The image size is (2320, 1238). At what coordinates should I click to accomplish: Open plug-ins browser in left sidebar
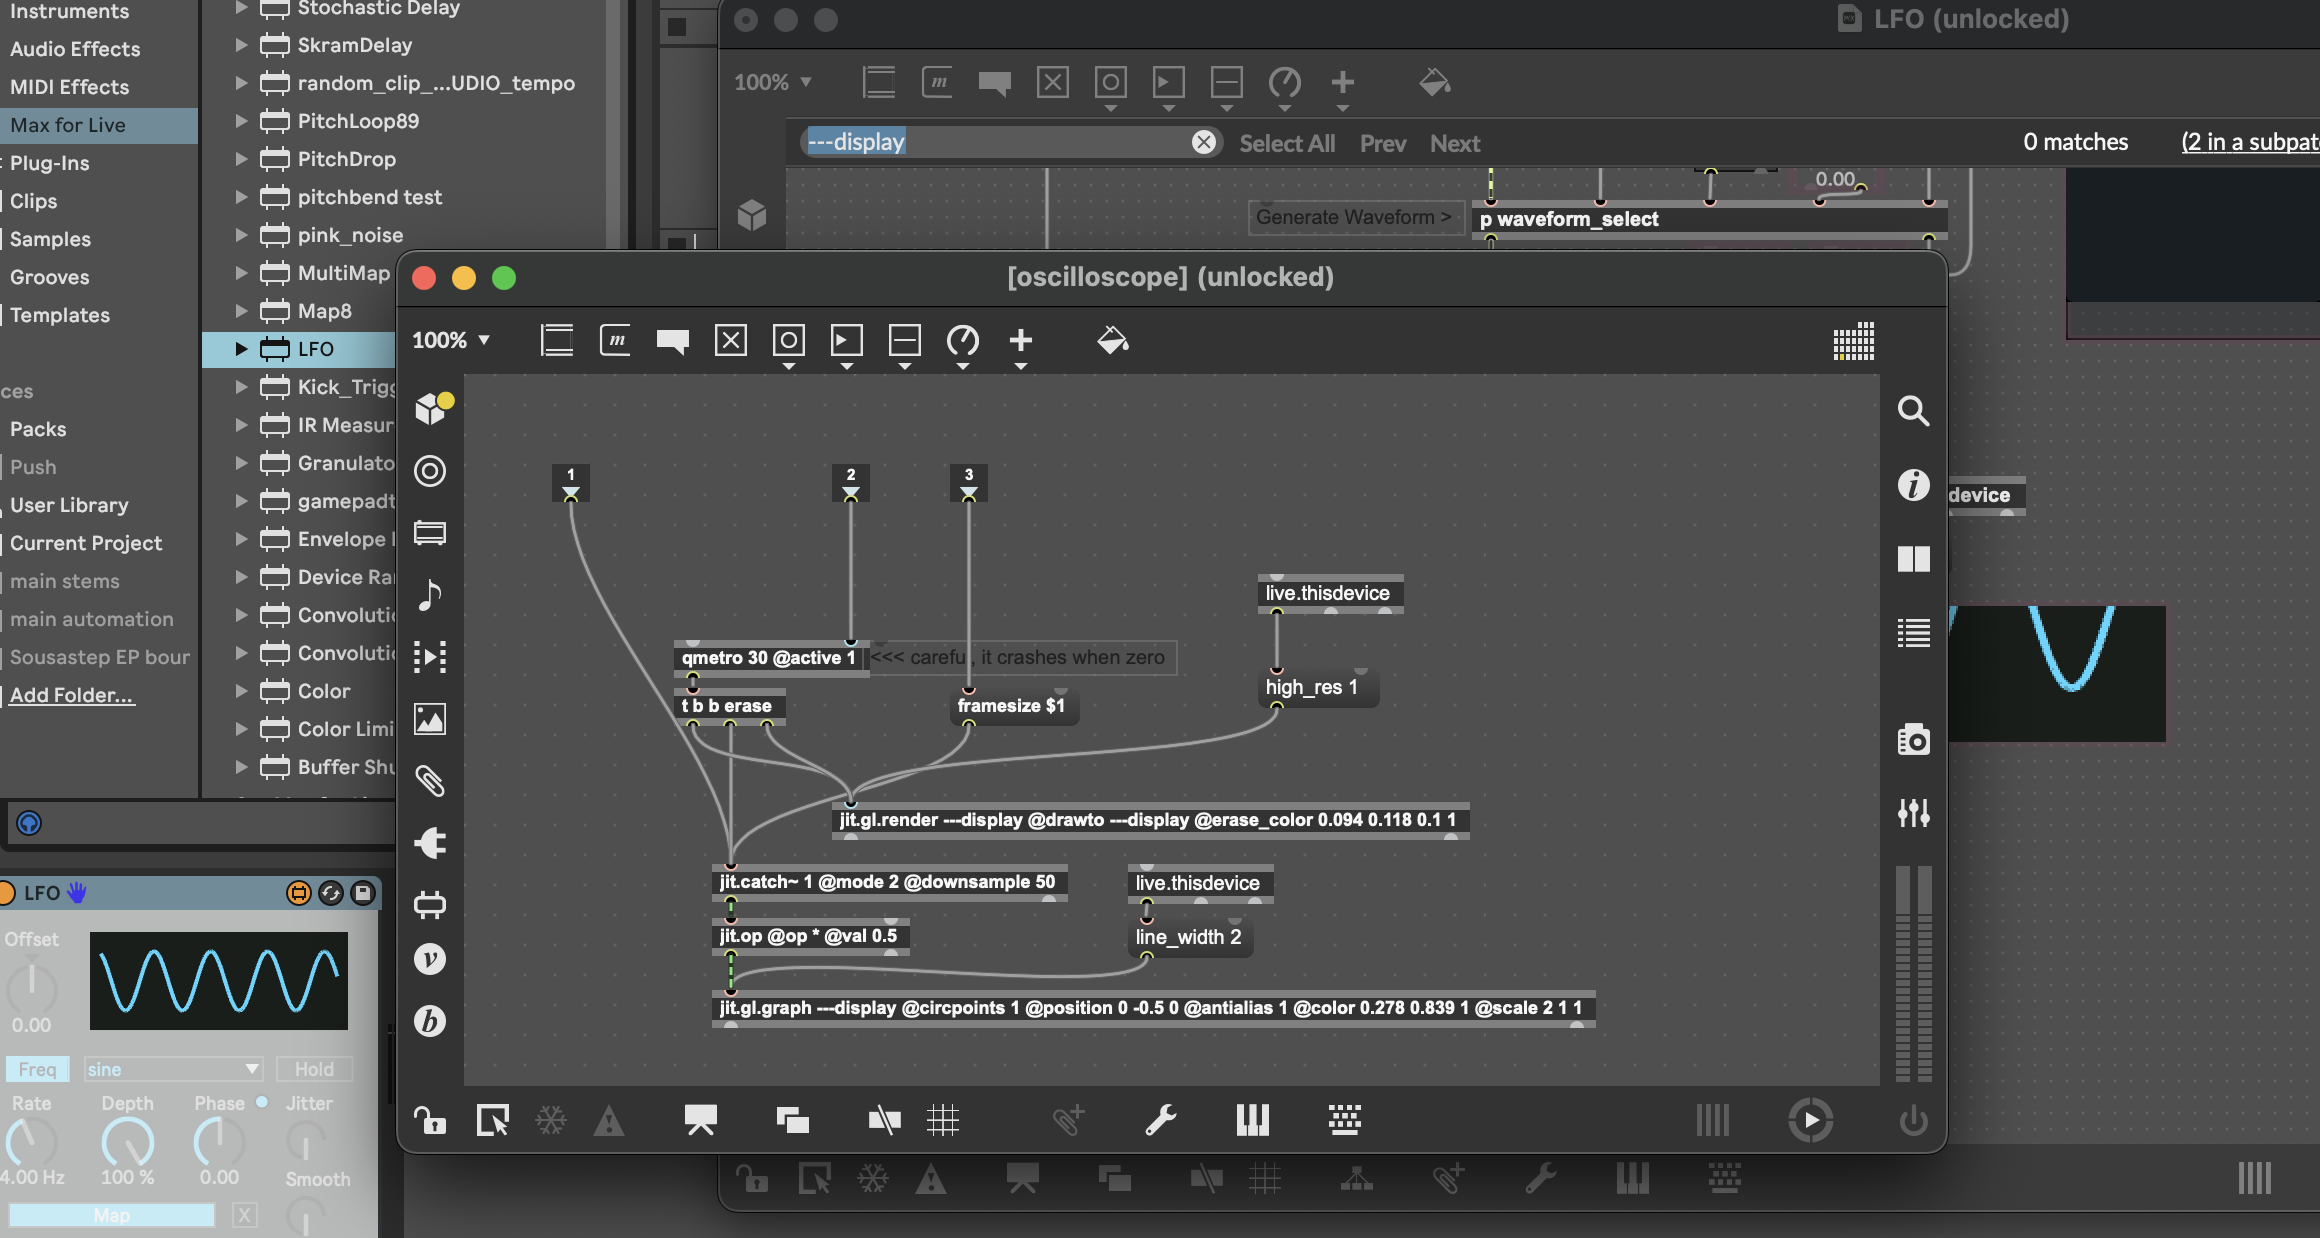point(430,842)
